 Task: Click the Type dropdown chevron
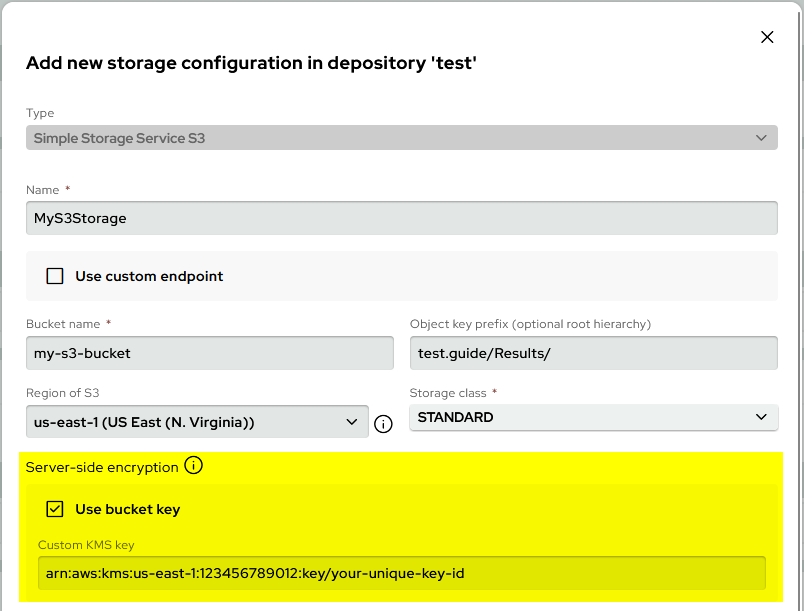tap(764, 137)
